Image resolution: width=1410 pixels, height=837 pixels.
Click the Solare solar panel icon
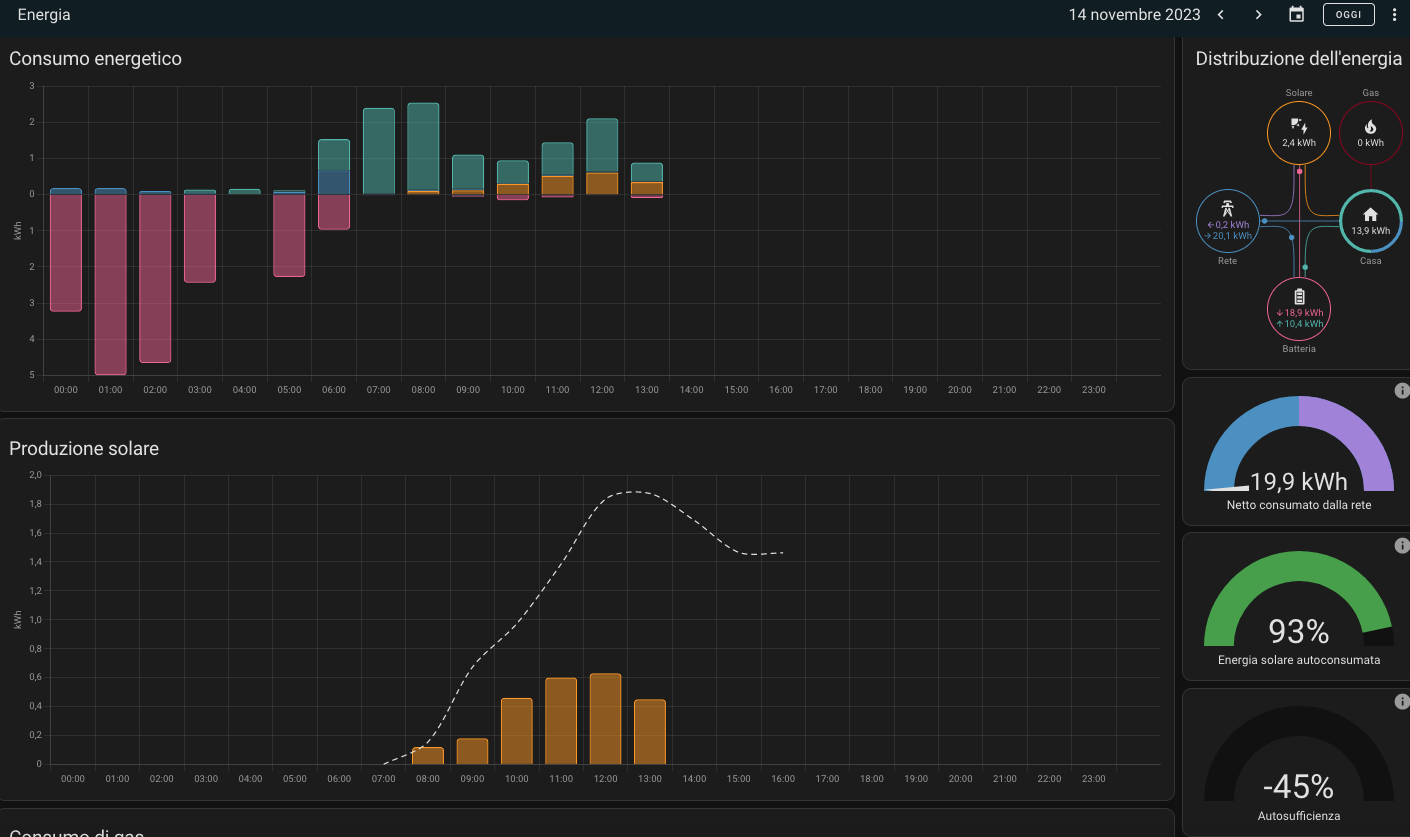(x=1298, y=125)
